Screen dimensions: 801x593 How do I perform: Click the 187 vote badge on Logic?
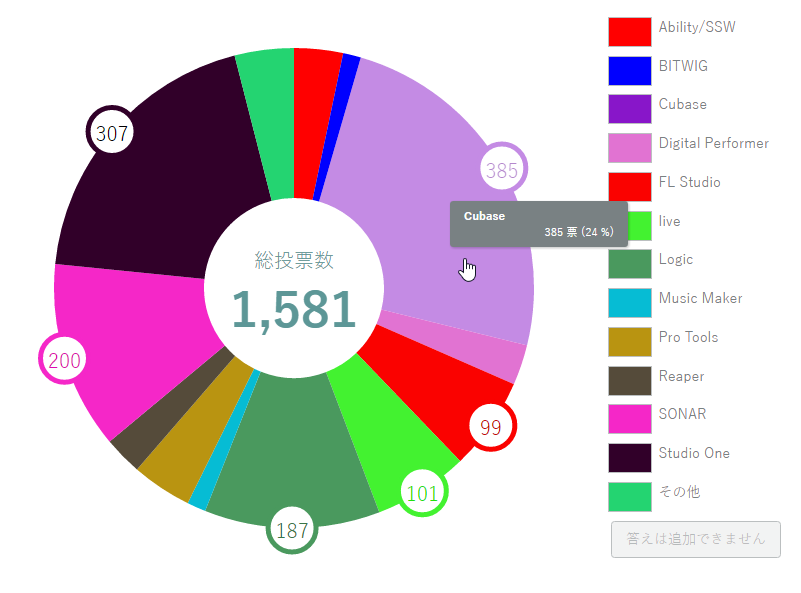pyautogui.click(x=292, y=530)
